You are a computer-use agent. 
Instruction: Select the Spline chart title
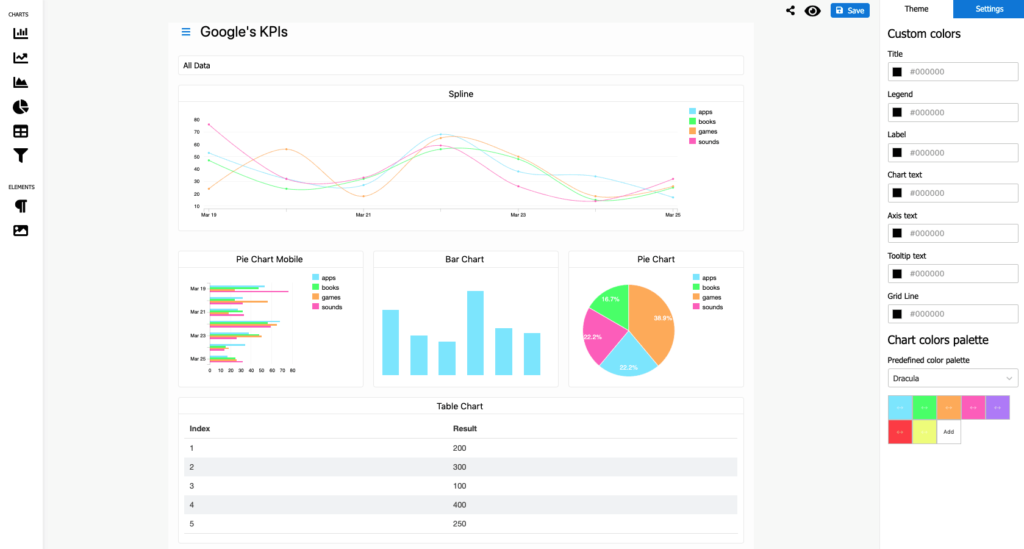461,94
